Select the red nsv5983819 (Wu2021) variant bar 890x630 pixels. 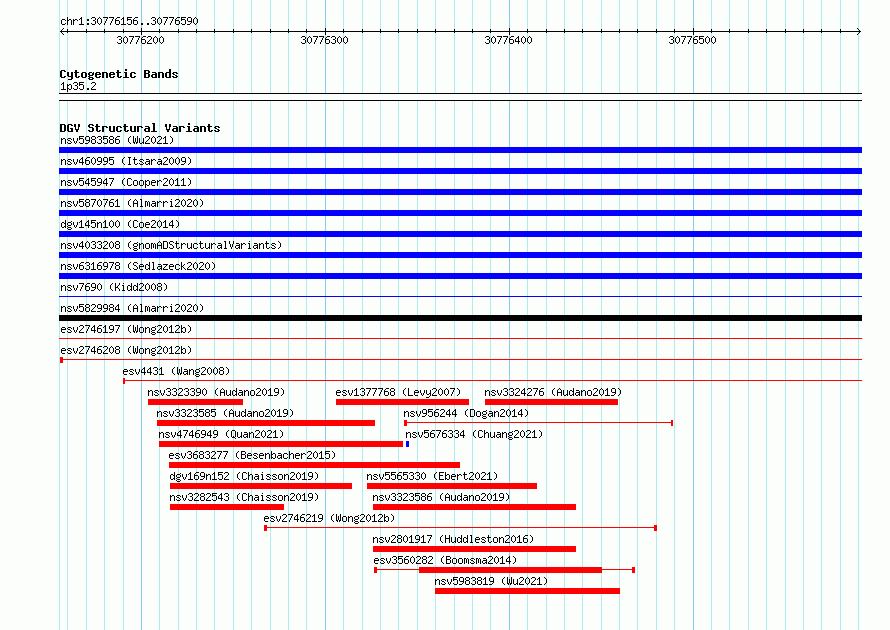tap(527, 591)
